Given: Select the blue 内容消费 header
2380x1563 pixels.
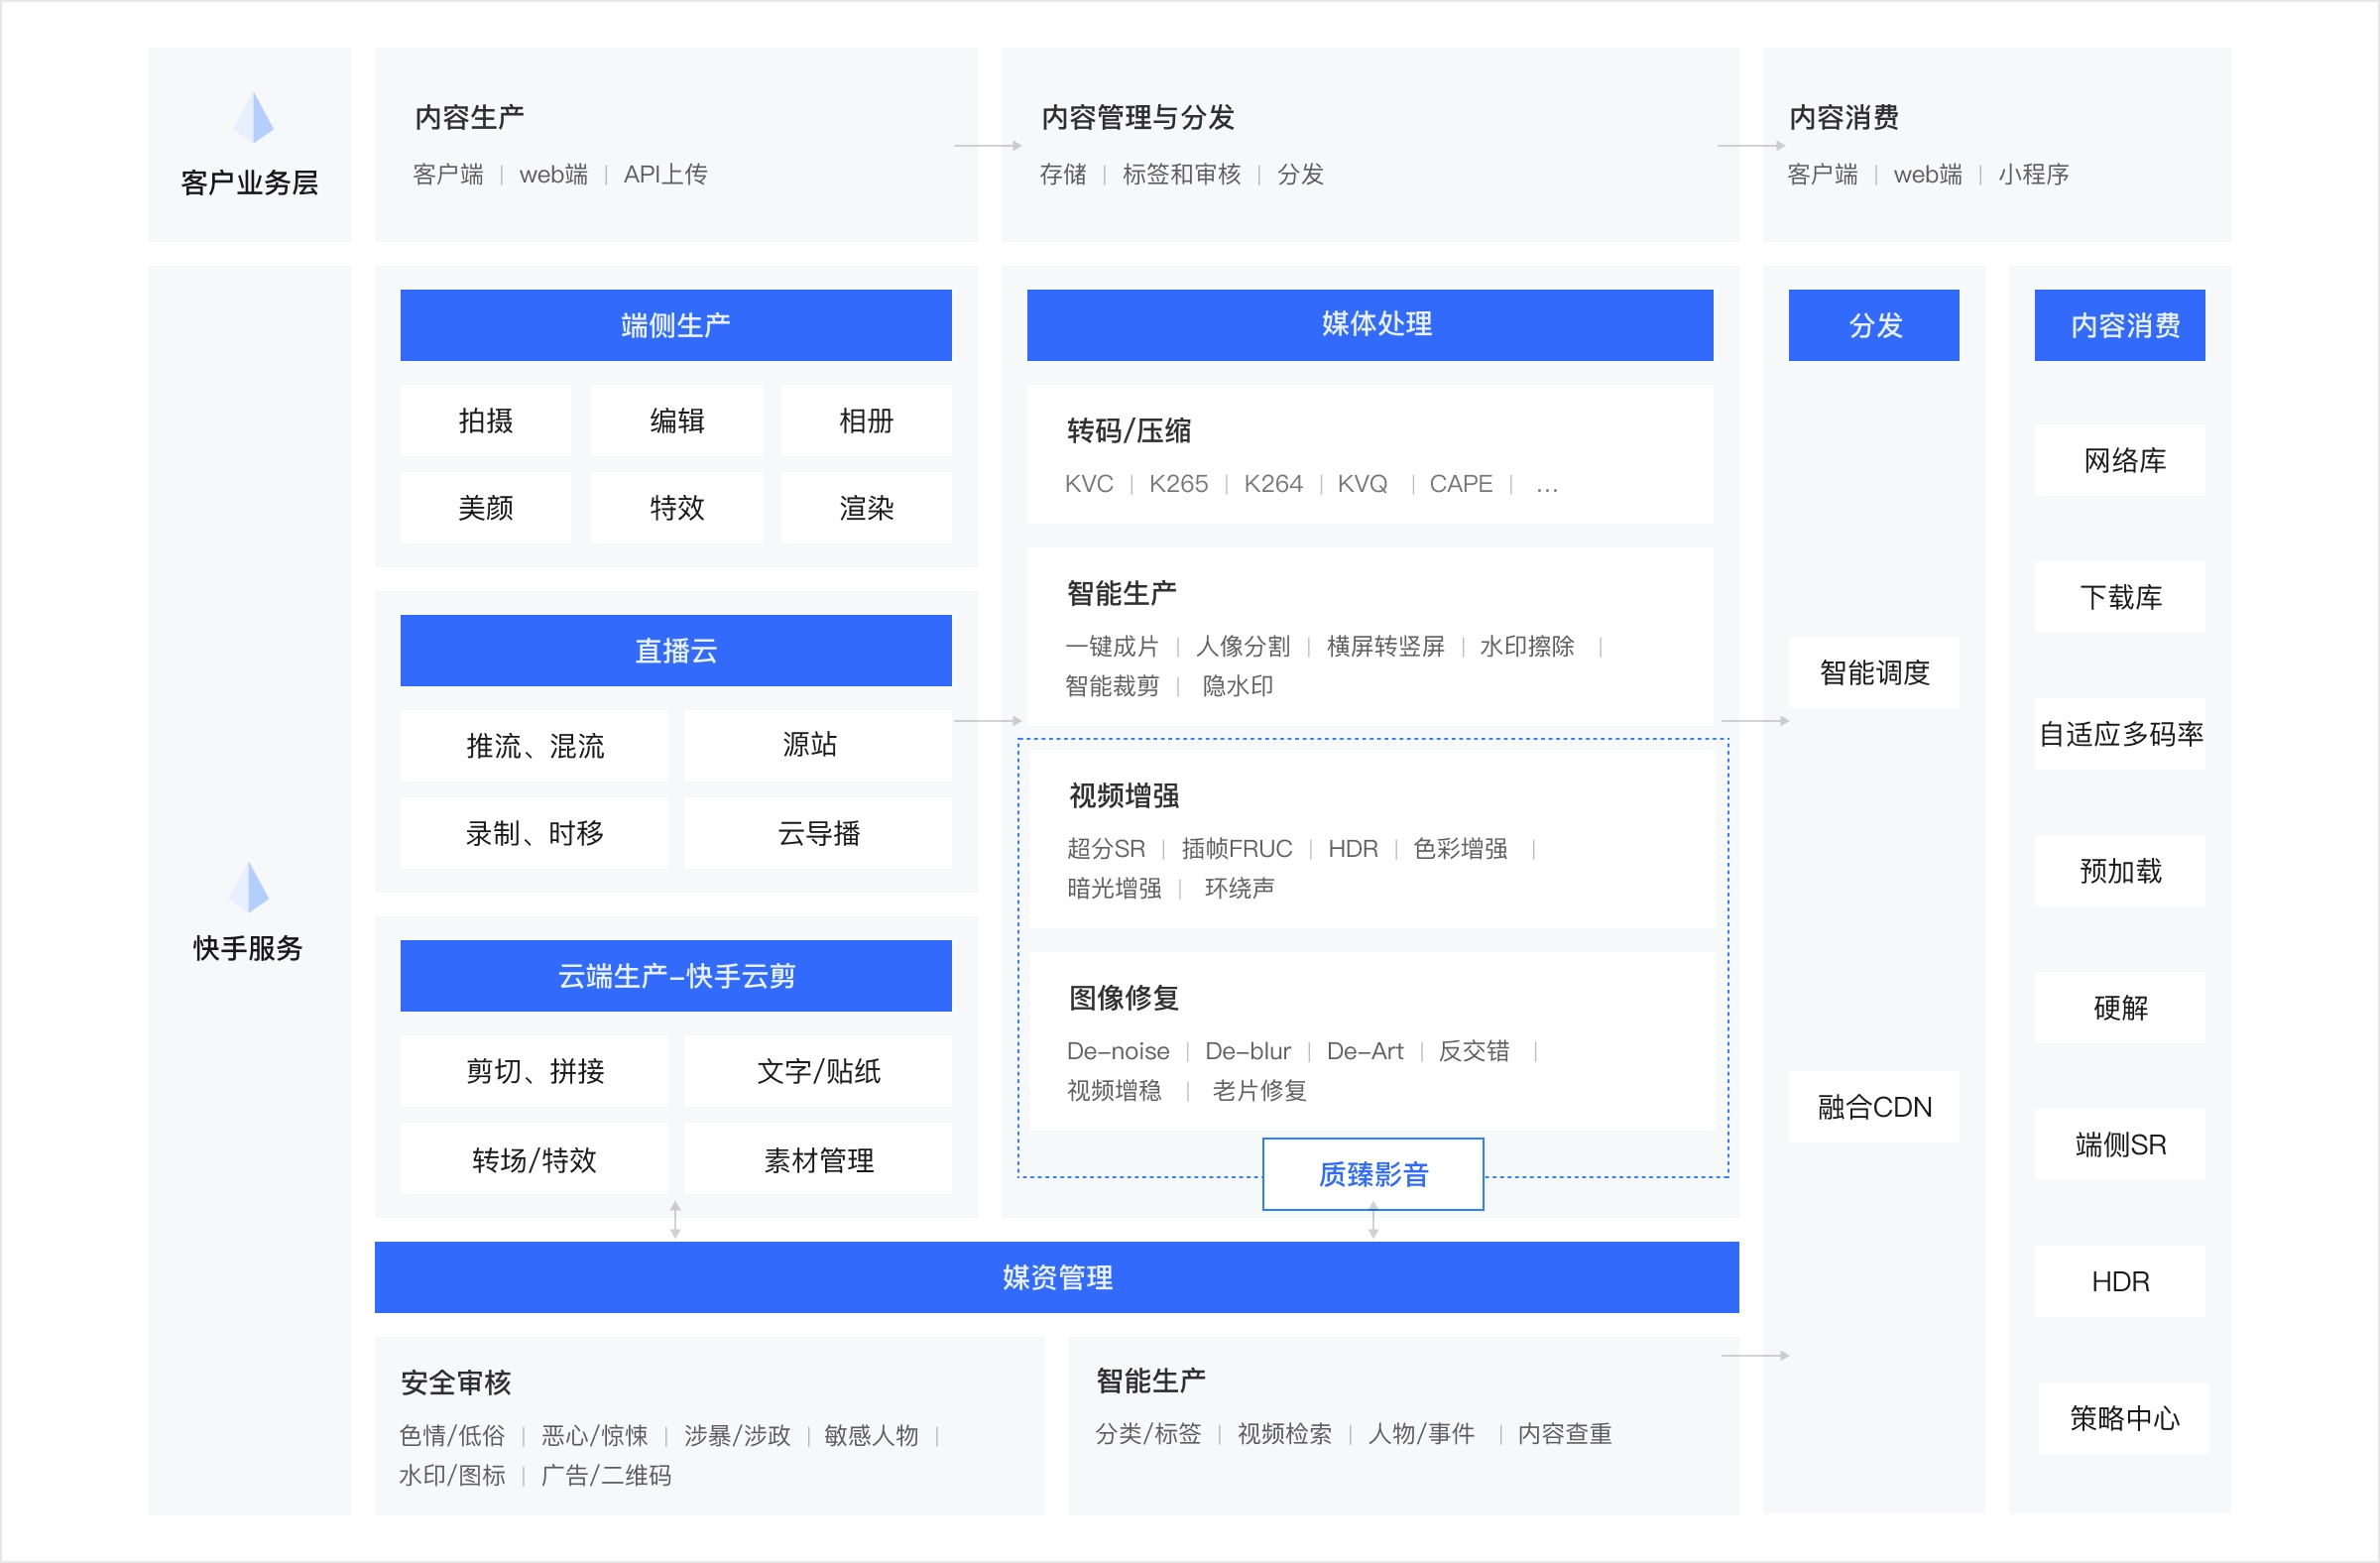Looking at the screenshot, I should 2120,325.
